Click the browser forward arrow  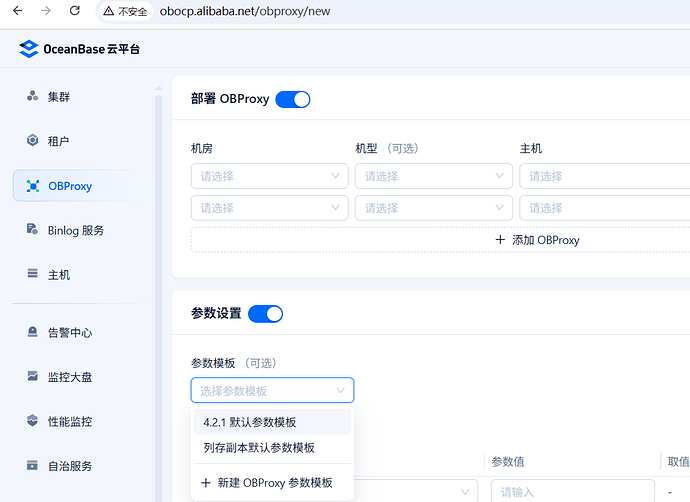[46, 11]
